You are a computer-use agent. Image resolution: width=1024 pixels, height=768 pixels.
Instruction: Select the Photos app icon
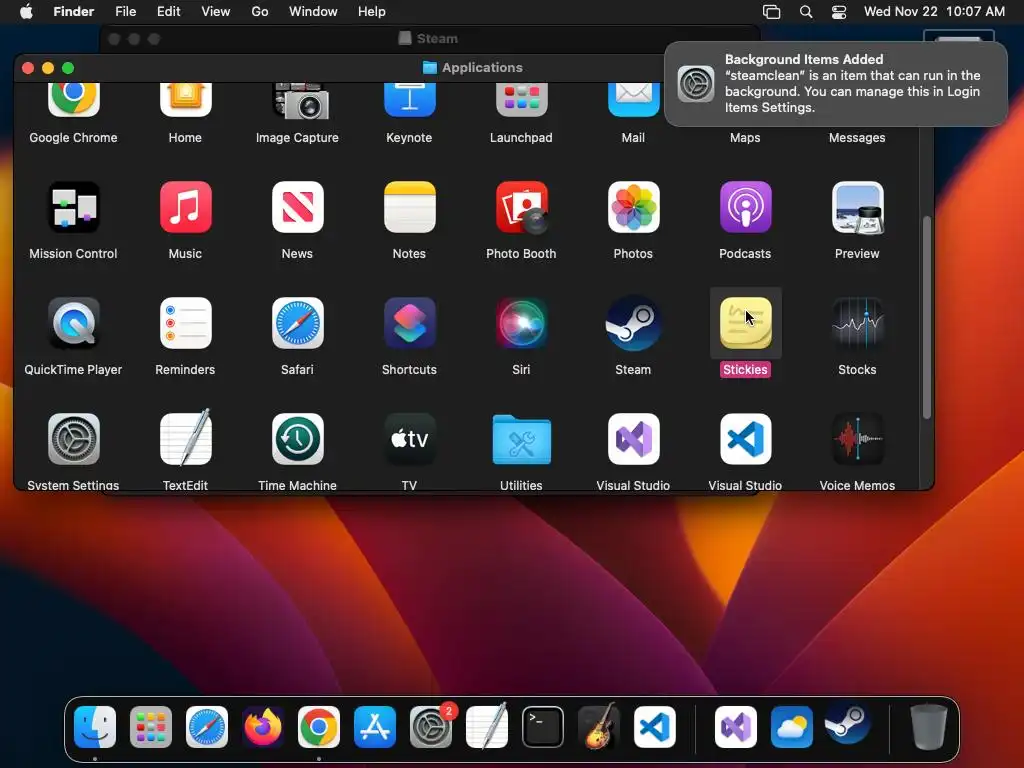pyautogui.click(x=633, y=207)
